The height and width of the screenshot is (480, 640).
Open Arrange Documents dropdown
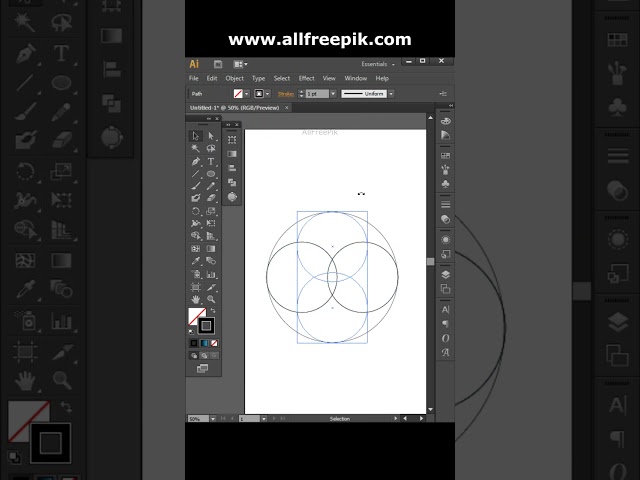pyautogui.click(x=240, y=64)
